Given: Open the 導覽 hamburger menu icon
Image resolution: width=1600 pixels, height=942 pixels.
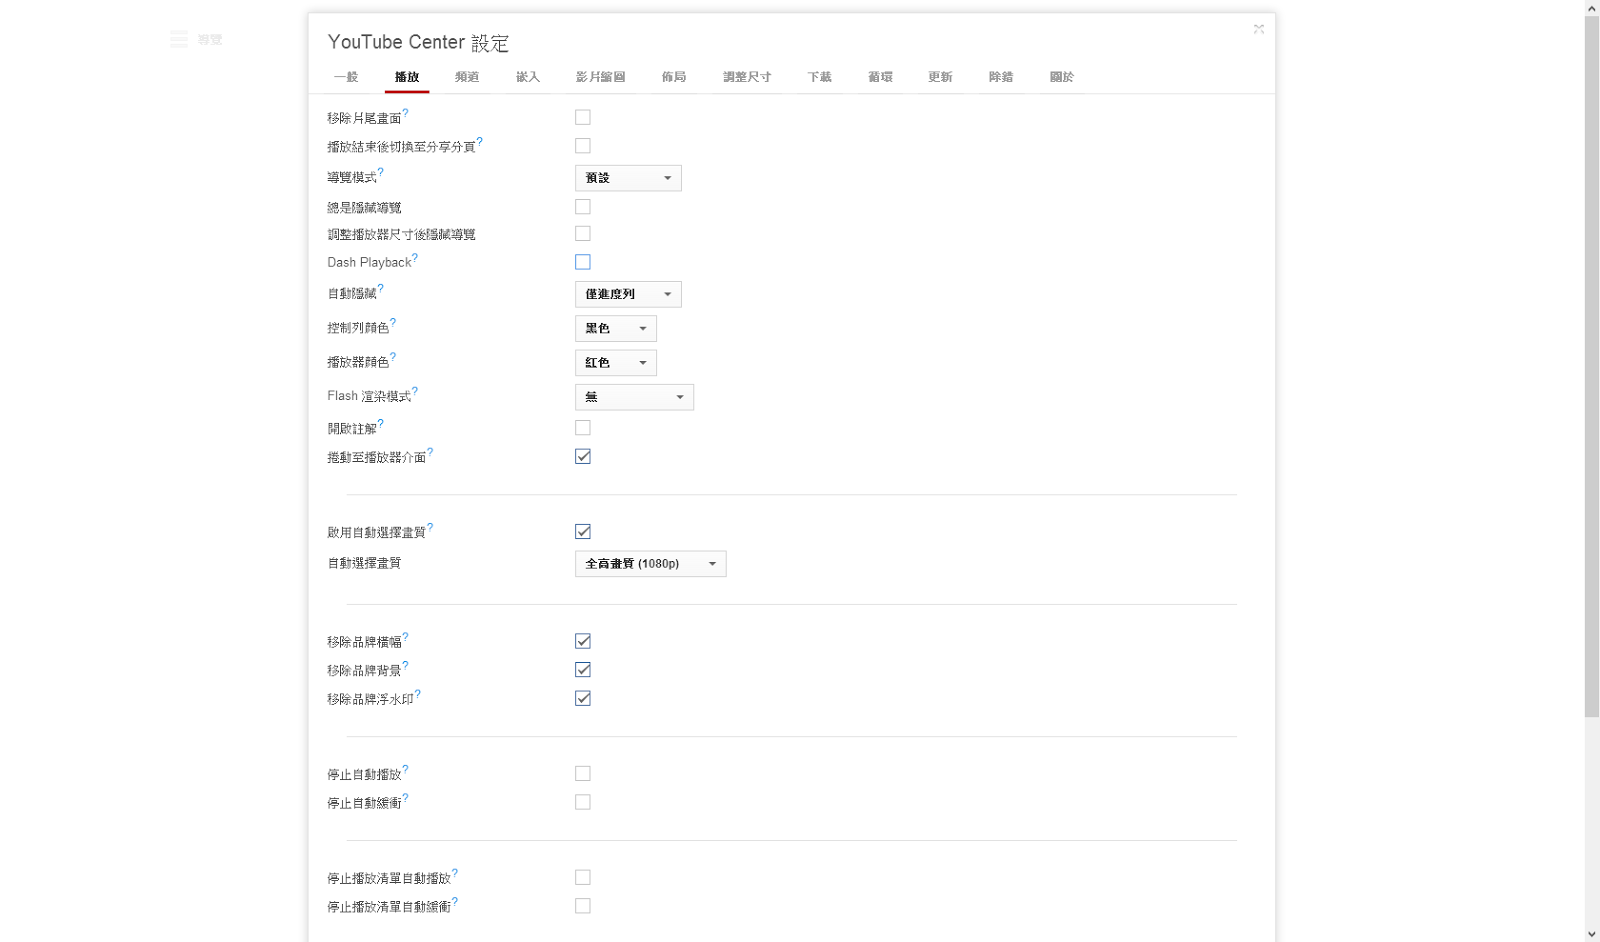Looking at the screenshot, I should (179, 39).
